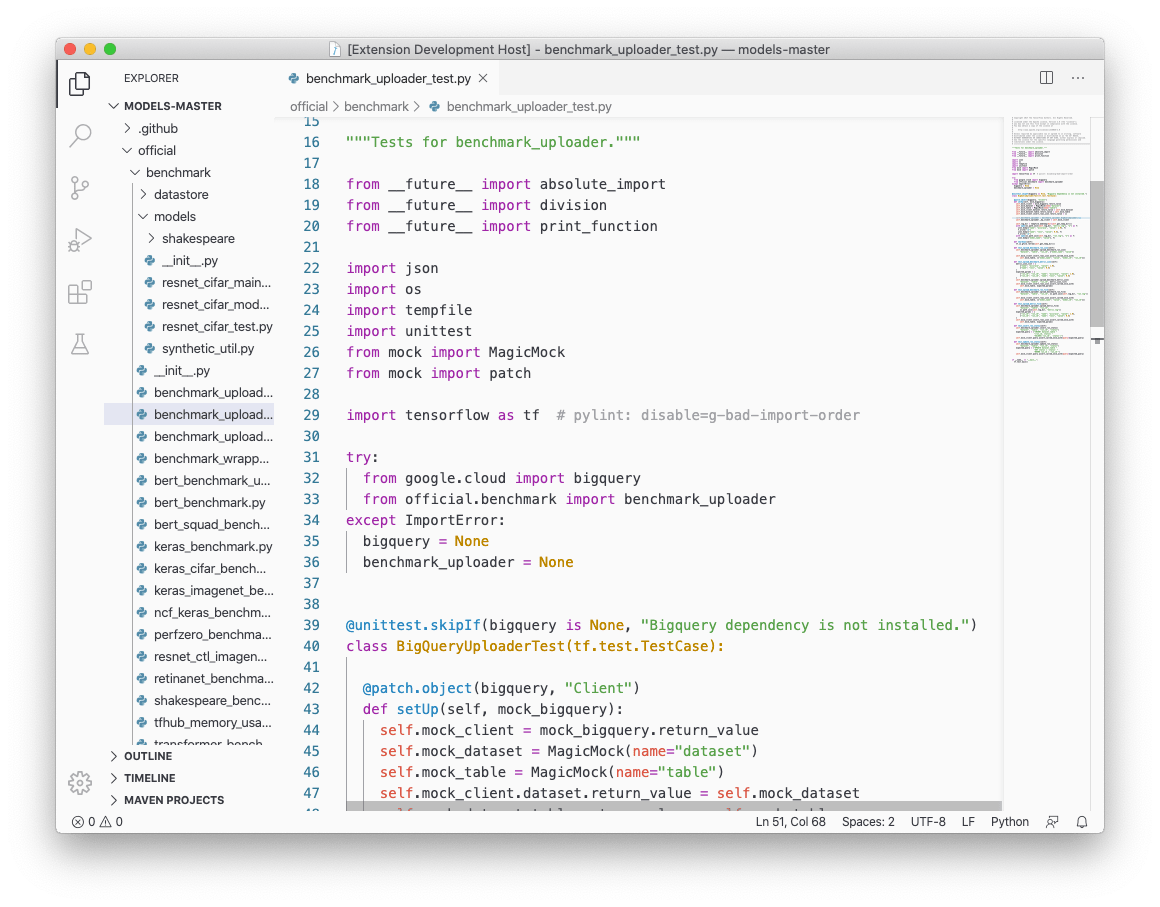The image size is (1160, 907).
Task: Click the "import tempfile" code line
Action: point(409,310)
